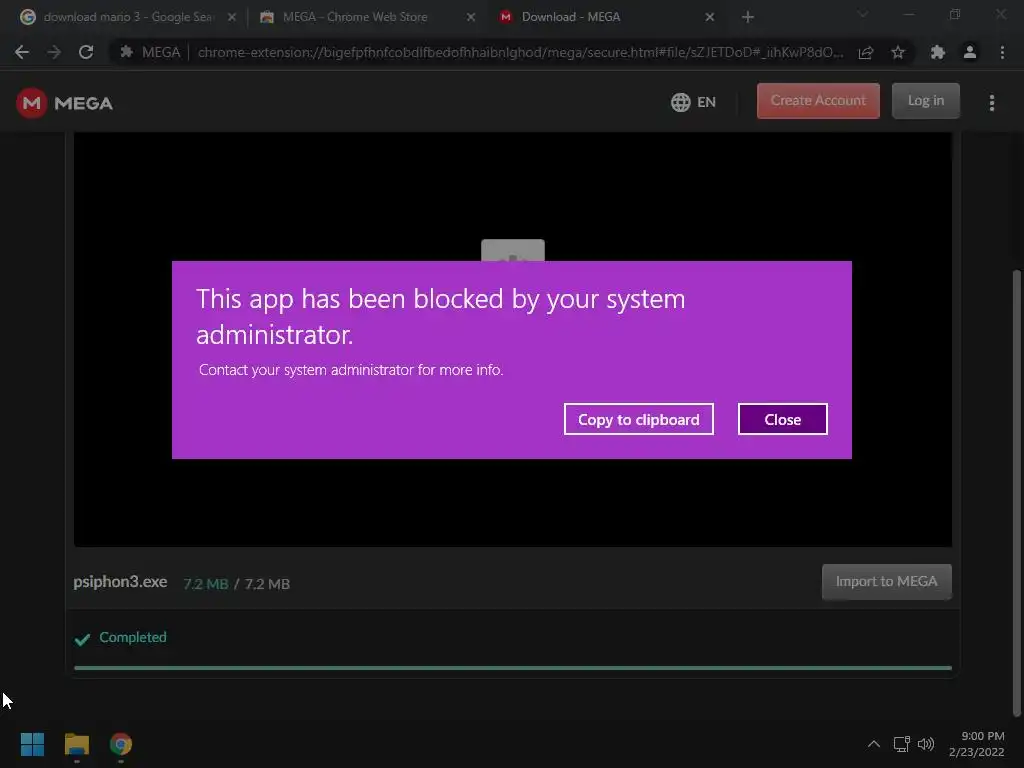
Task: Open Chrome's three-dot menu
Action: click(1002, 52)
